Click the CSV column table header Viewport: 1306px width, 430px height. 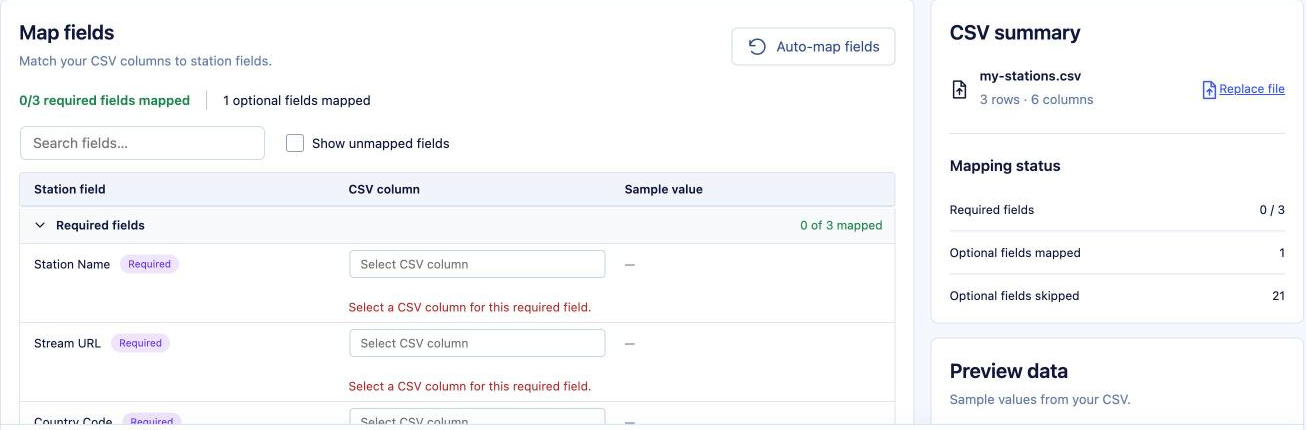click(x=384, y=189)
